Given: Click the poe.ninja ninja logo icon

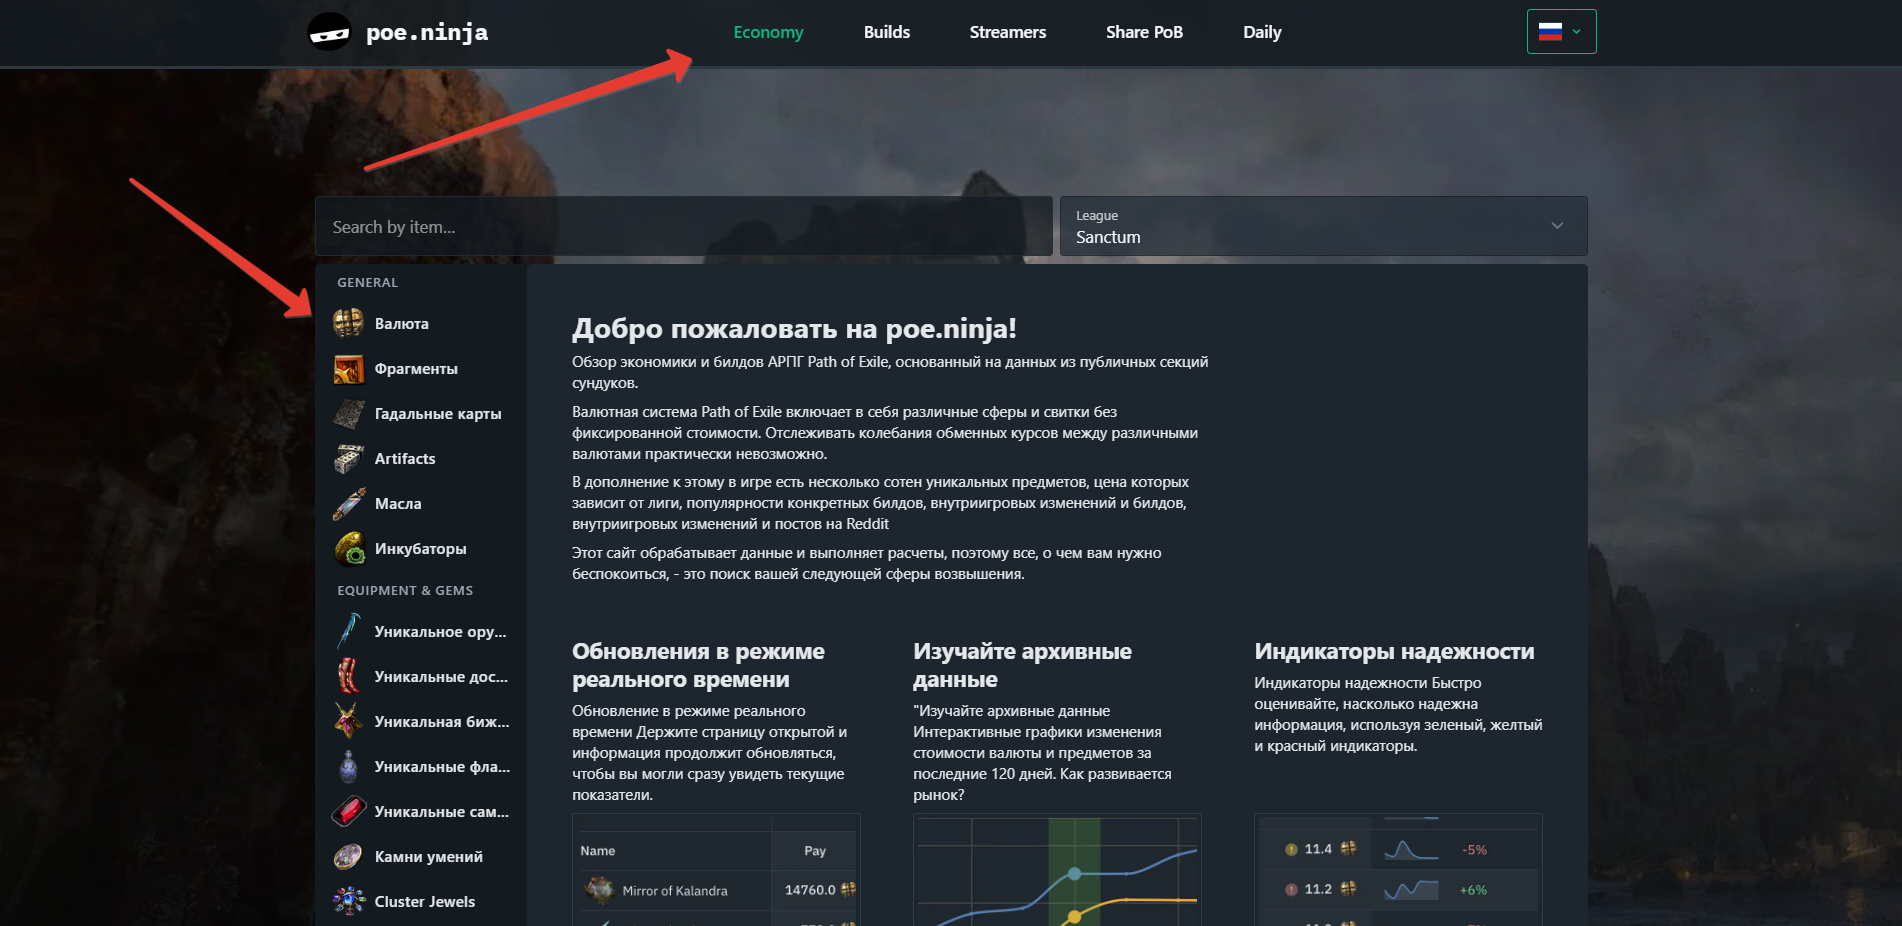Looking at the screenshot, I should (329, 33).
